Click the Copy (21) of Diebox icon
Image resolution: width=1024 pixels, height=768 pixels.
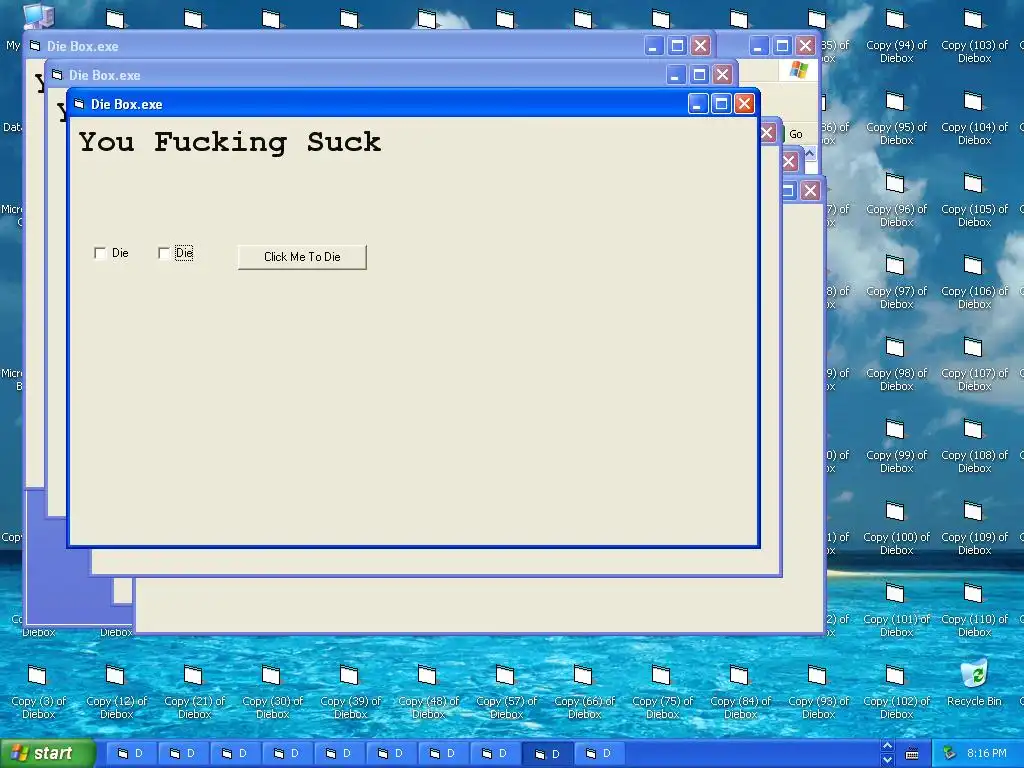click(x=194, y=692)
